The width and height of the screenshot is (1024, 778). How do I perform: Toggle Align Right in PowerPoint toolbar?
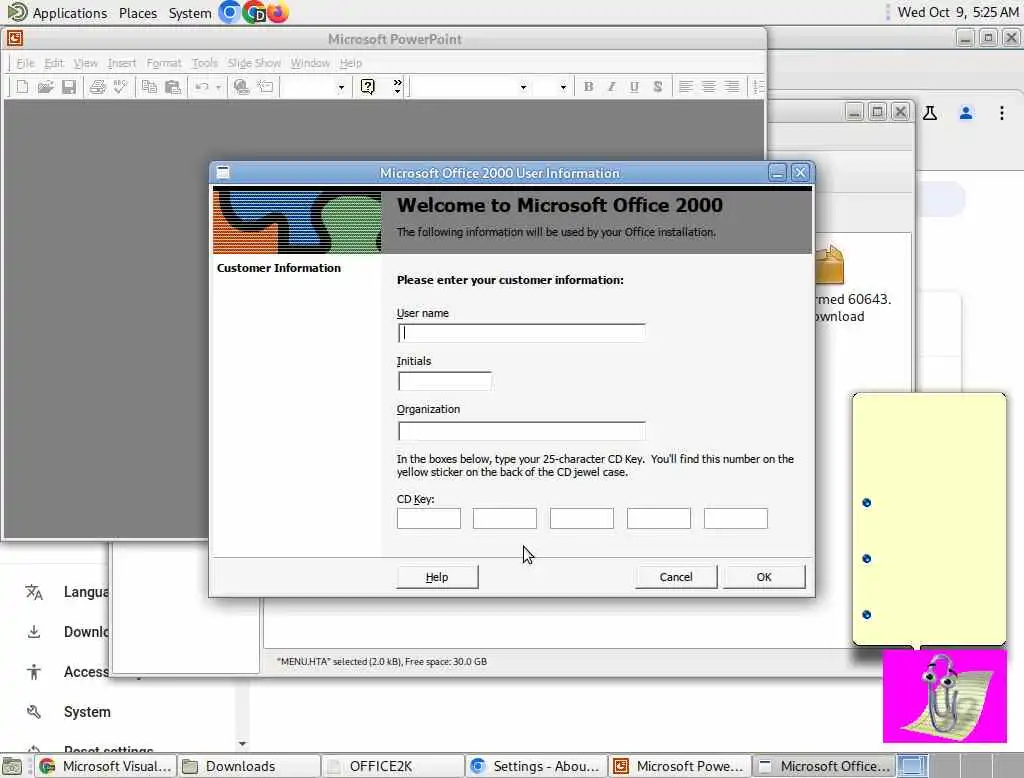732,87
